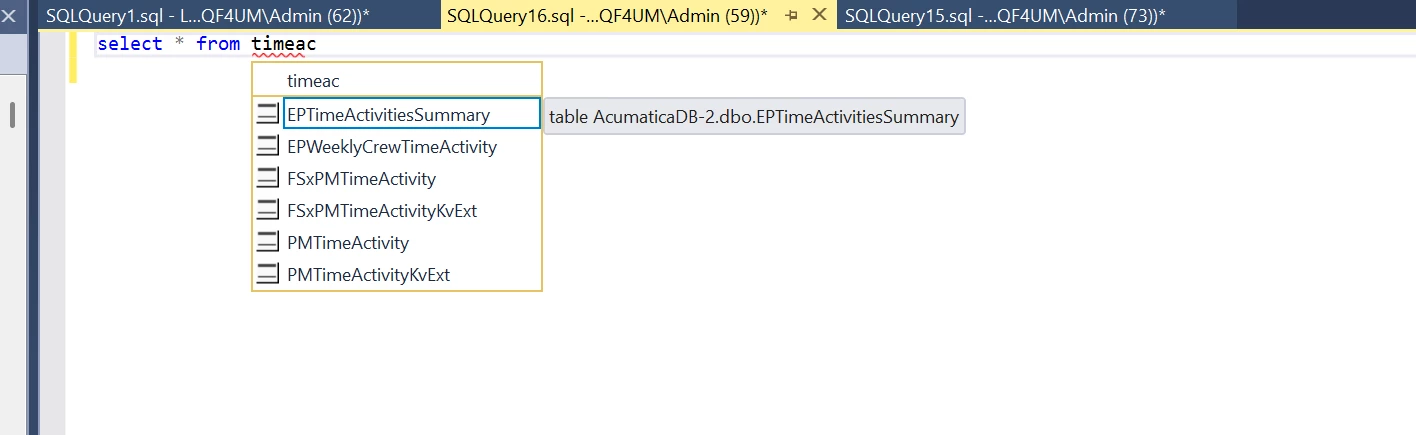Click table icon beside PMTimeActivityKvExt
1416x435 pixels.
pyautogui.click(x=267, y=274)
